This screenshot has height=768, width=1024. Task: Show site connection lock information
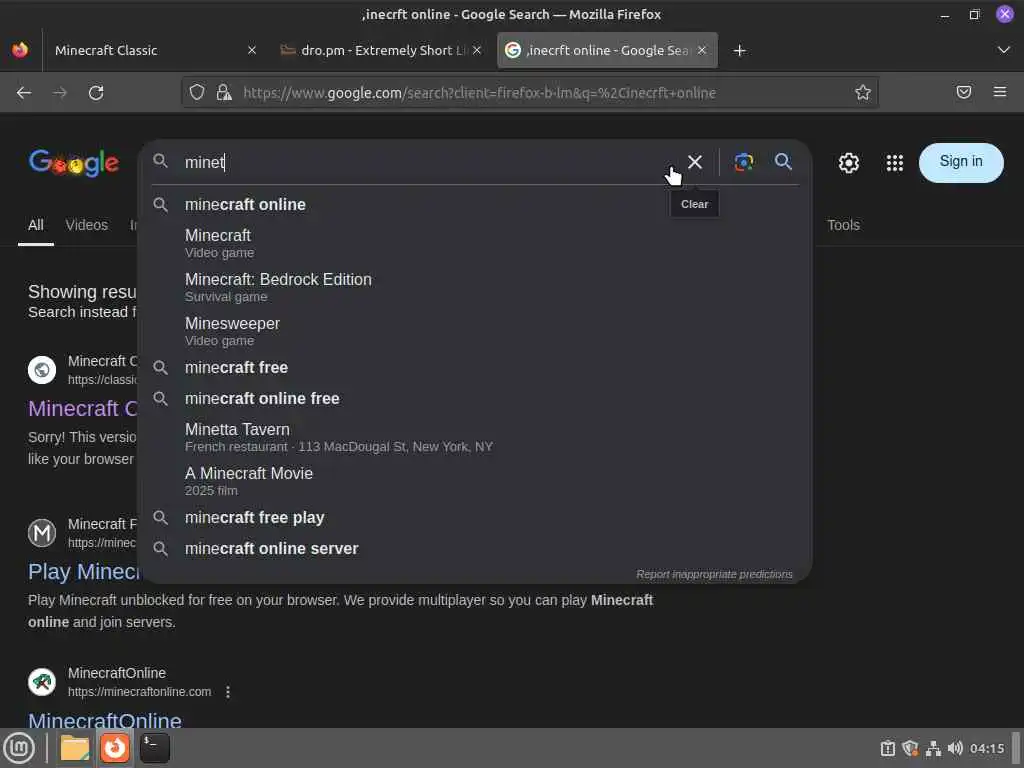click(x=224, y=93)
